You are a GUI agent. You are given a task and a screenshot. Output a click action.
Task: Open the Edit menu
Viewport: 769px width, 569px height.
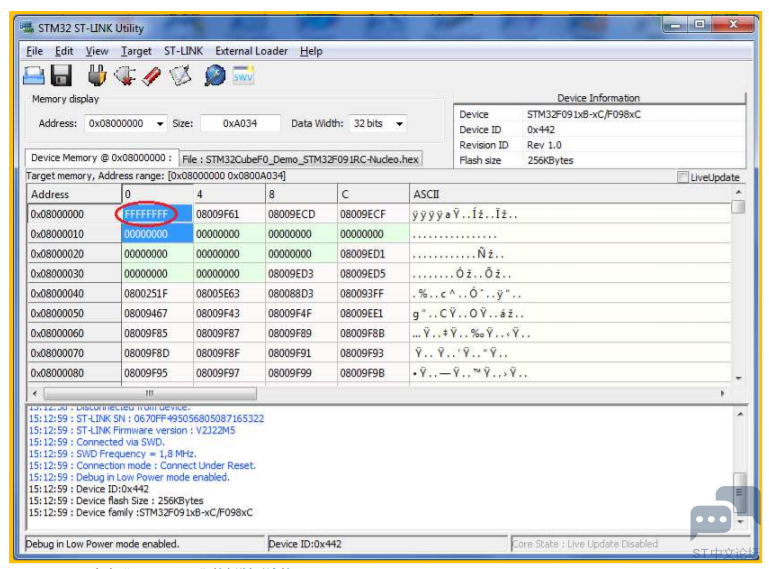pos(64,51)
